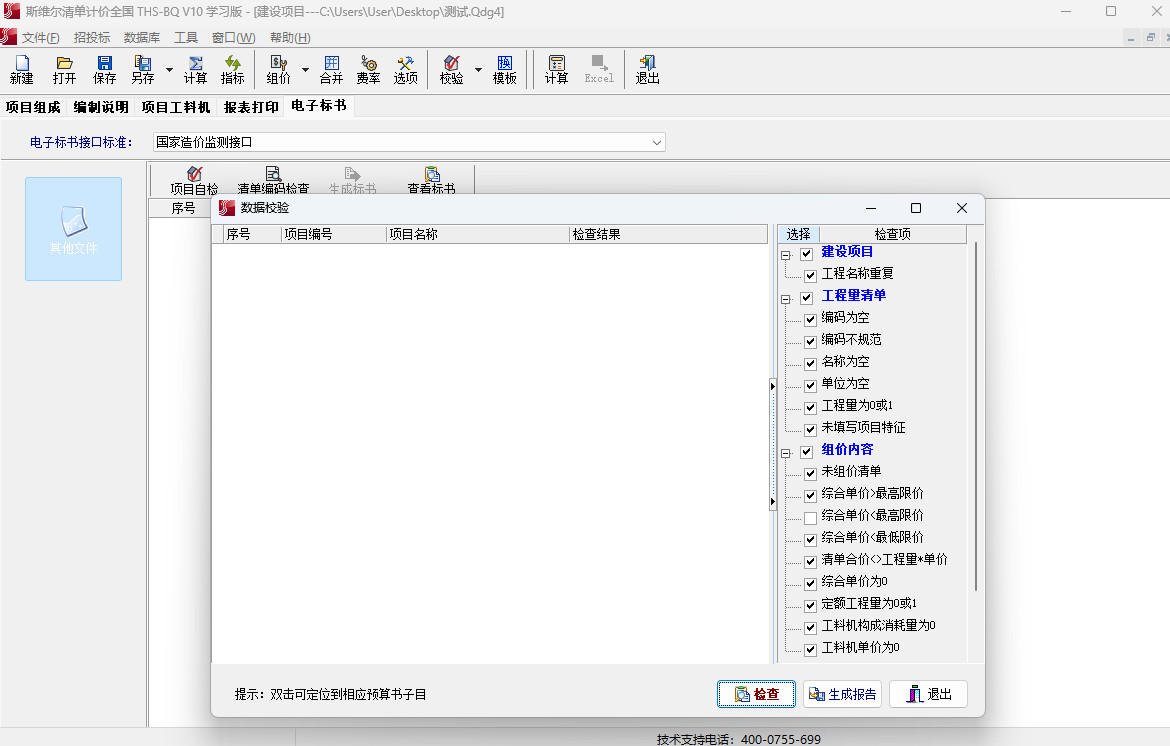The width and height of the screenshot is (1170, 746).
Task: Open 选项 options tool icon
Action: (x=406, y=69)
